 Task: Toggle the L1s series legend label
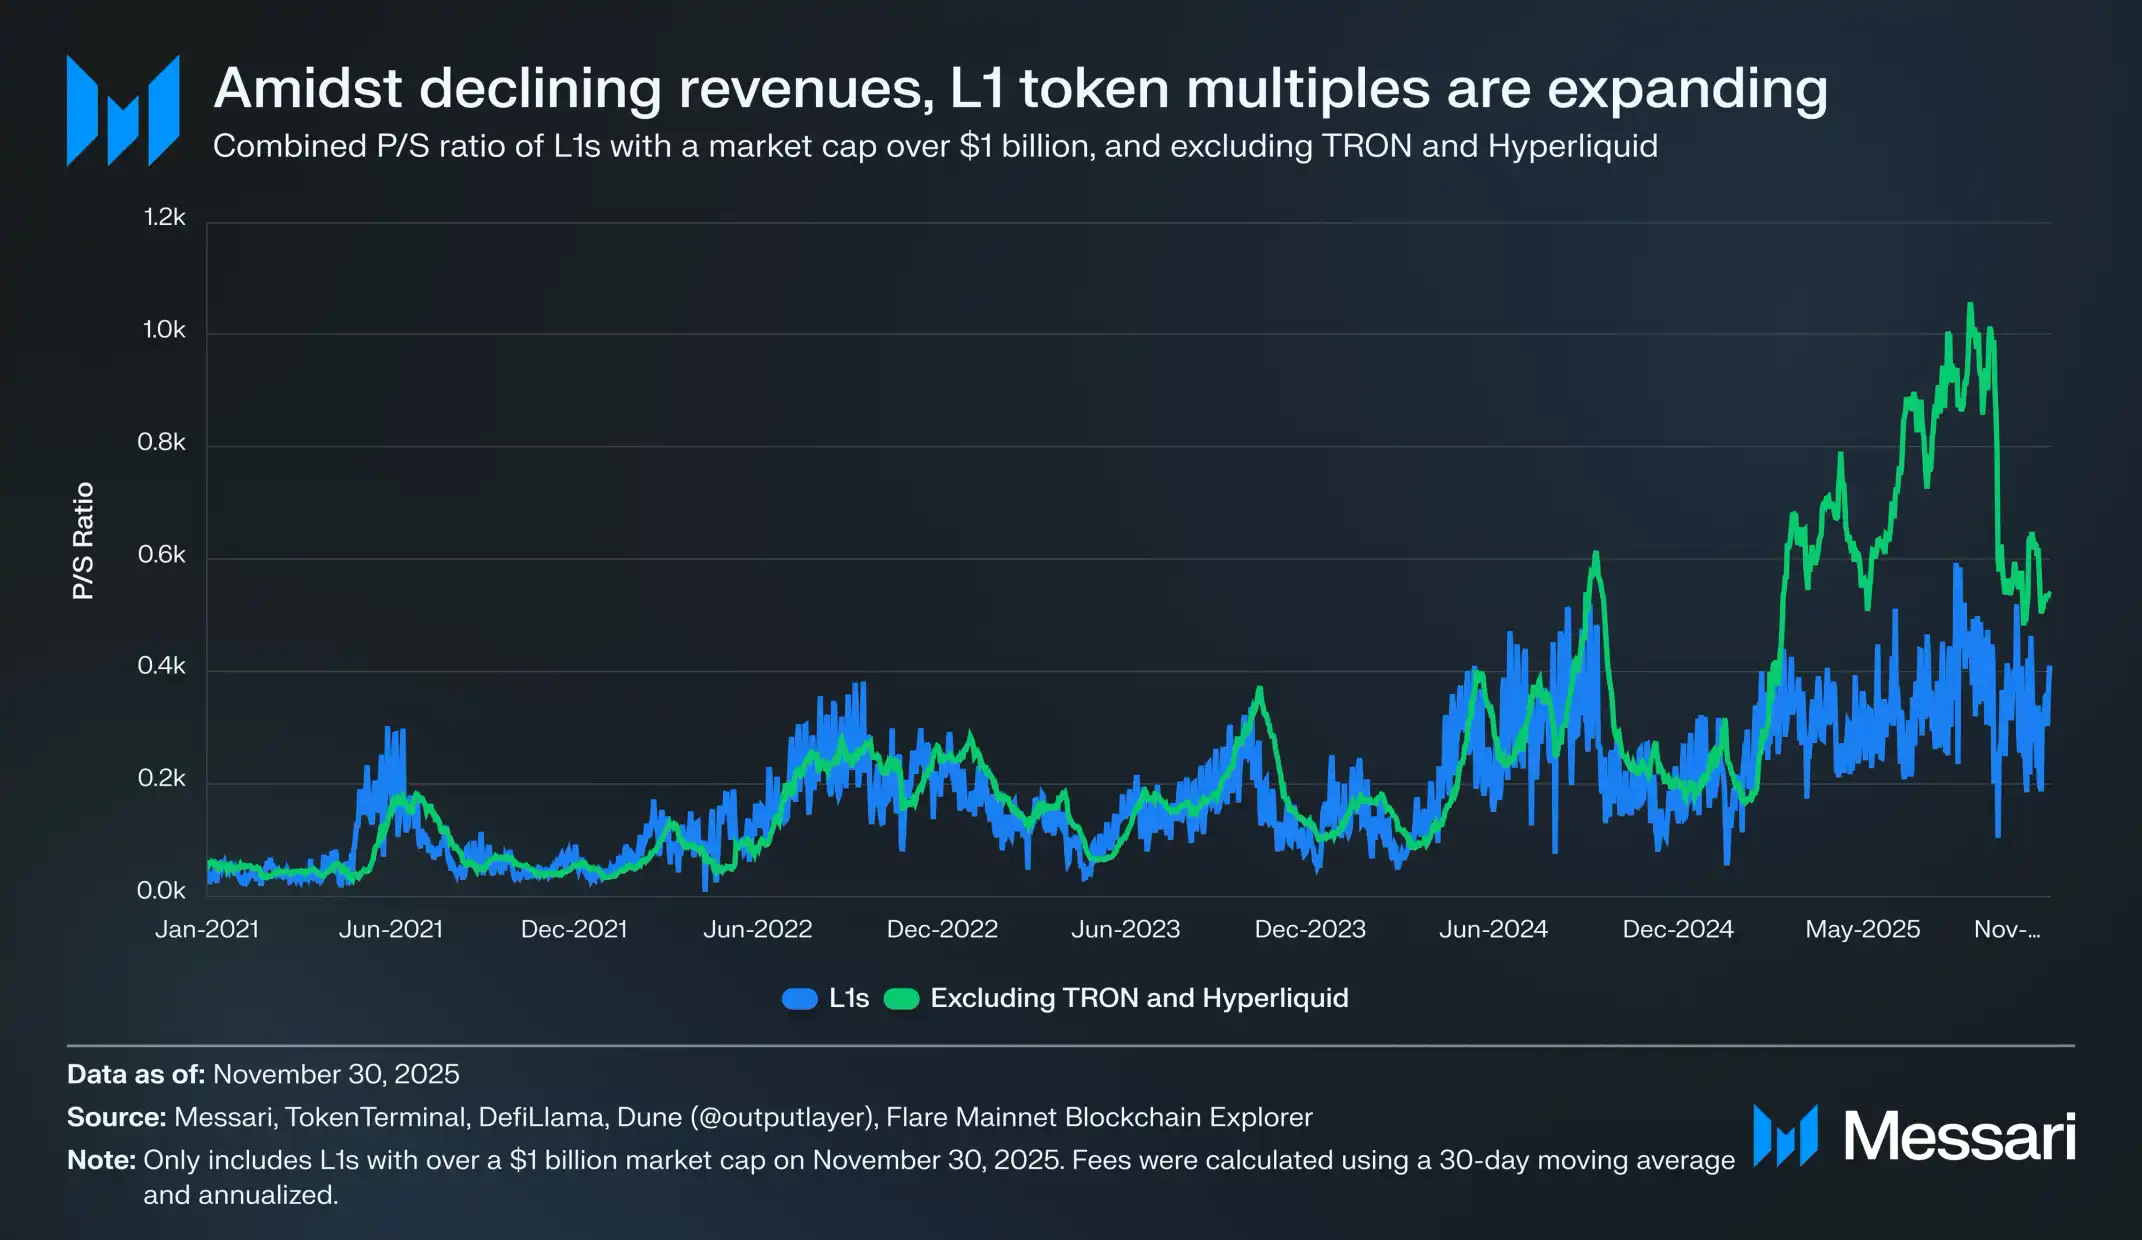click(x=849, y=998)
